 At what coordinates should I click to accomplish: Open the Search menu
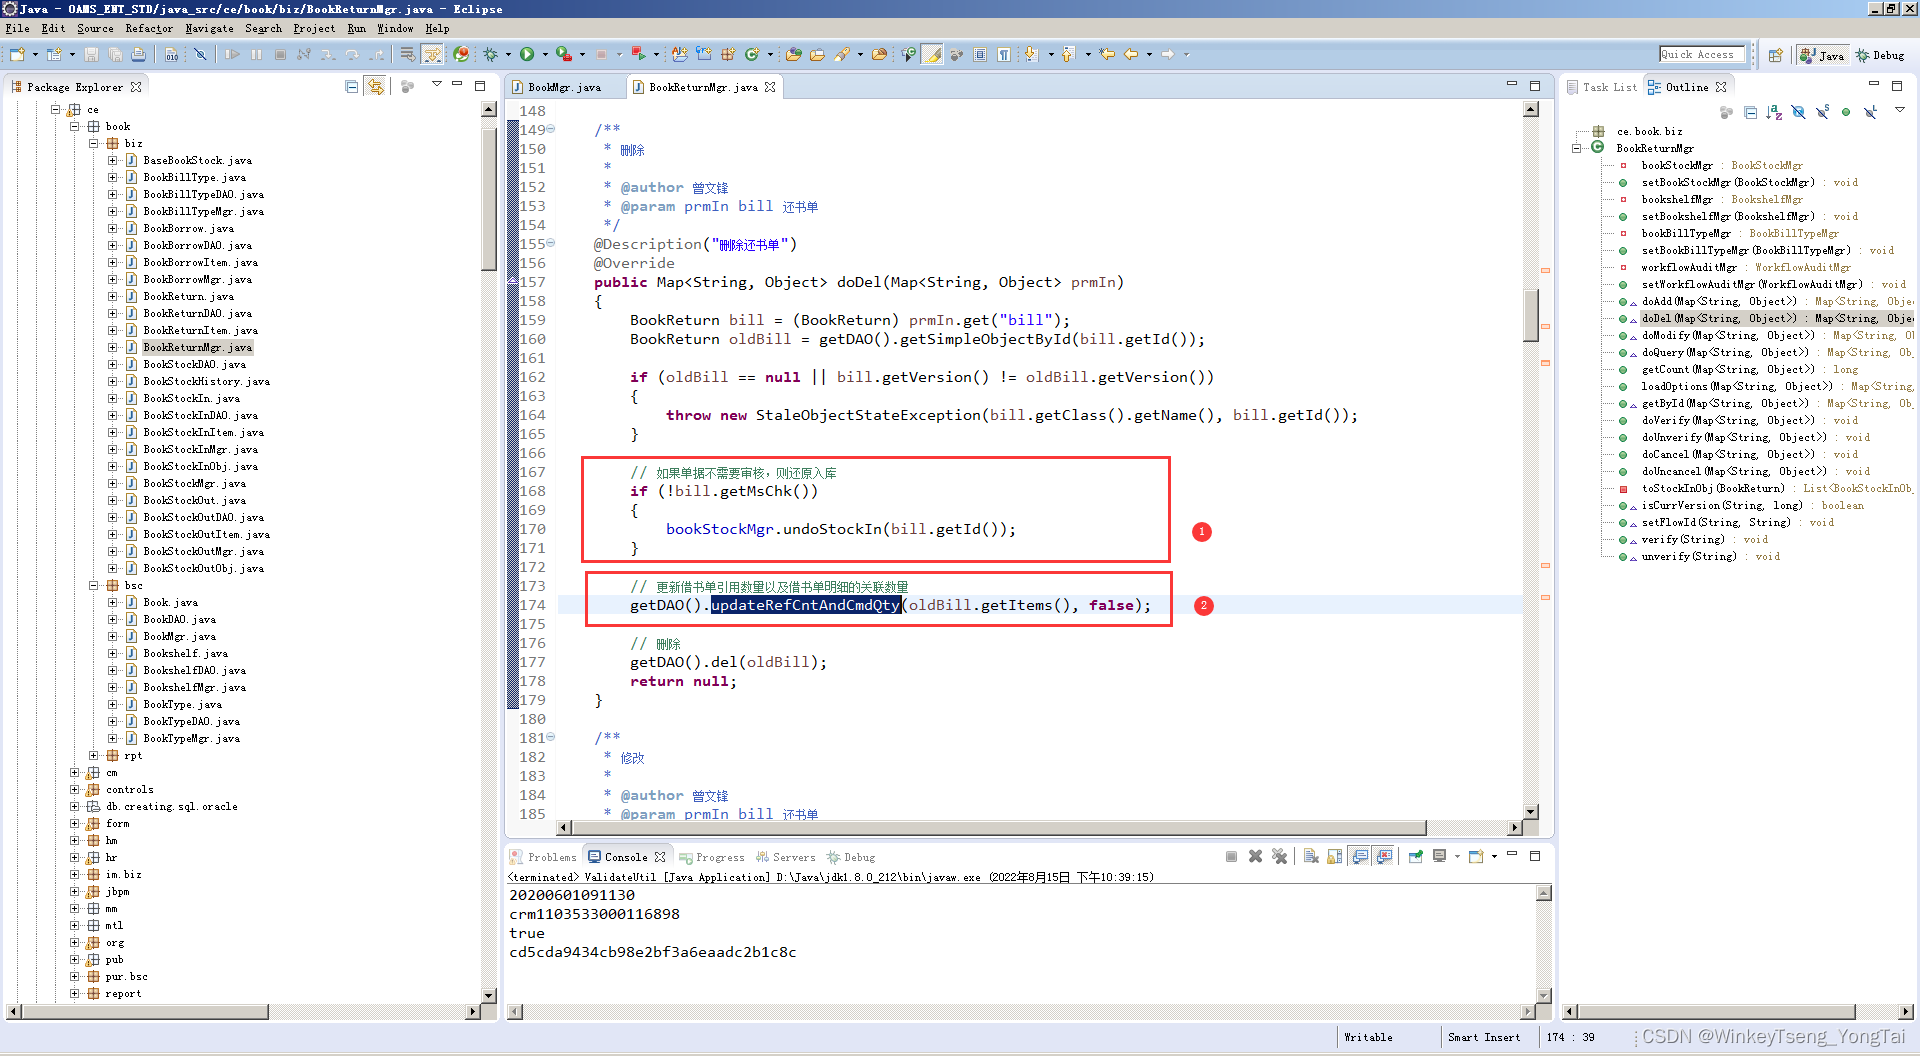(263, 28)
